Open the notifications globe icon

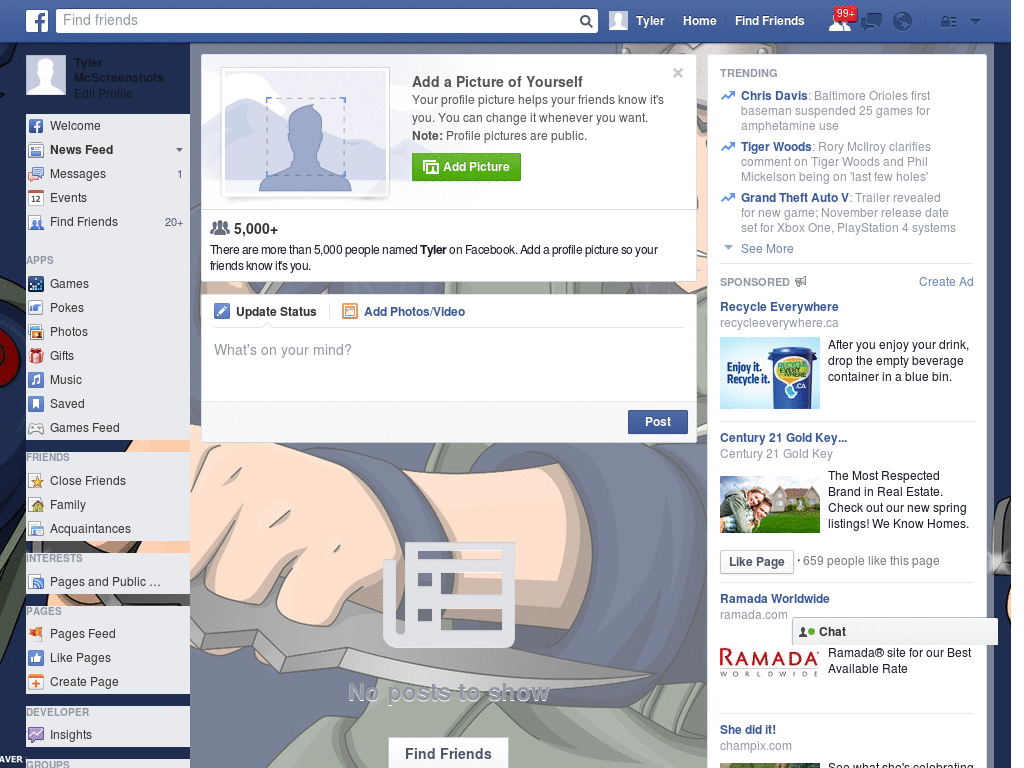click(x=903, y=22)
